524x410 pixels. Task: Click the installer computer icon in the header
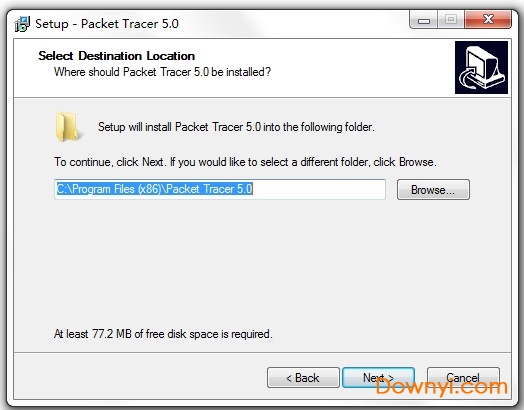pyautogui.click(x=481, y=67)
